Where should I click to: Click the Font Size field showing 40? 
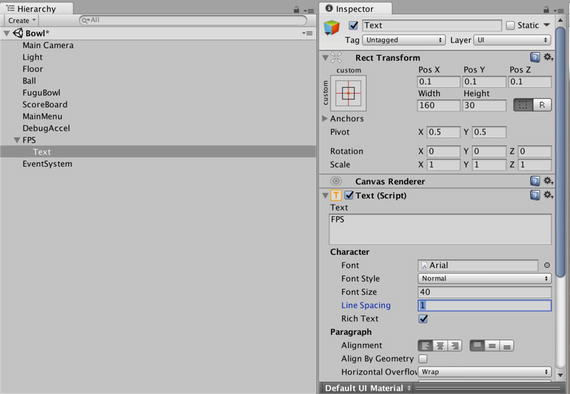point(485,292)
